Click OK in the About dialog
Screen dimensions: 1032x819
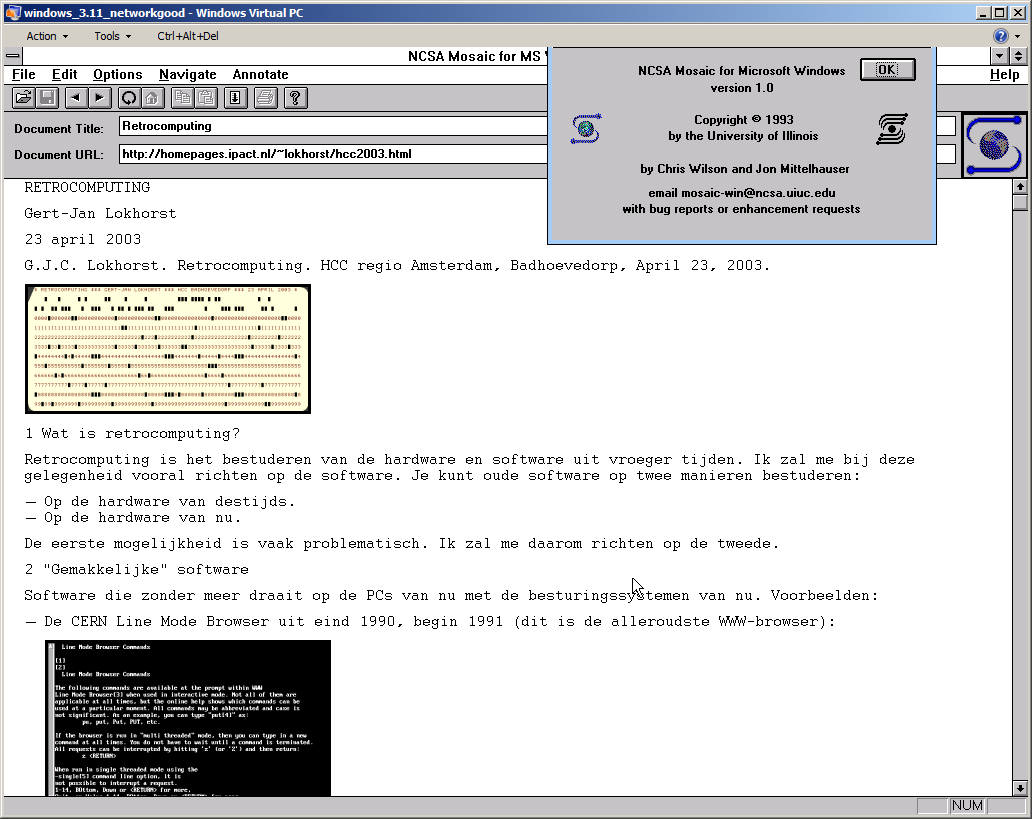click(887, 70)
